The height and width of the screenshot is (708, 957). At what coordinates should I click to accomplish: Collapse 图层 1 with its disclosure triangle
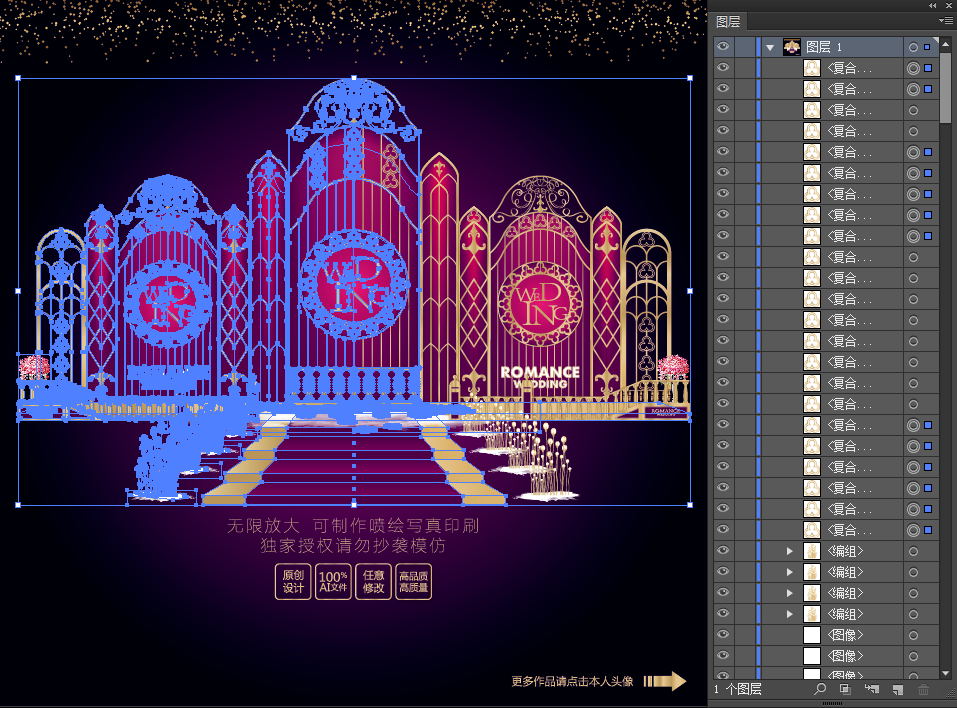click(x=770, y=47)
